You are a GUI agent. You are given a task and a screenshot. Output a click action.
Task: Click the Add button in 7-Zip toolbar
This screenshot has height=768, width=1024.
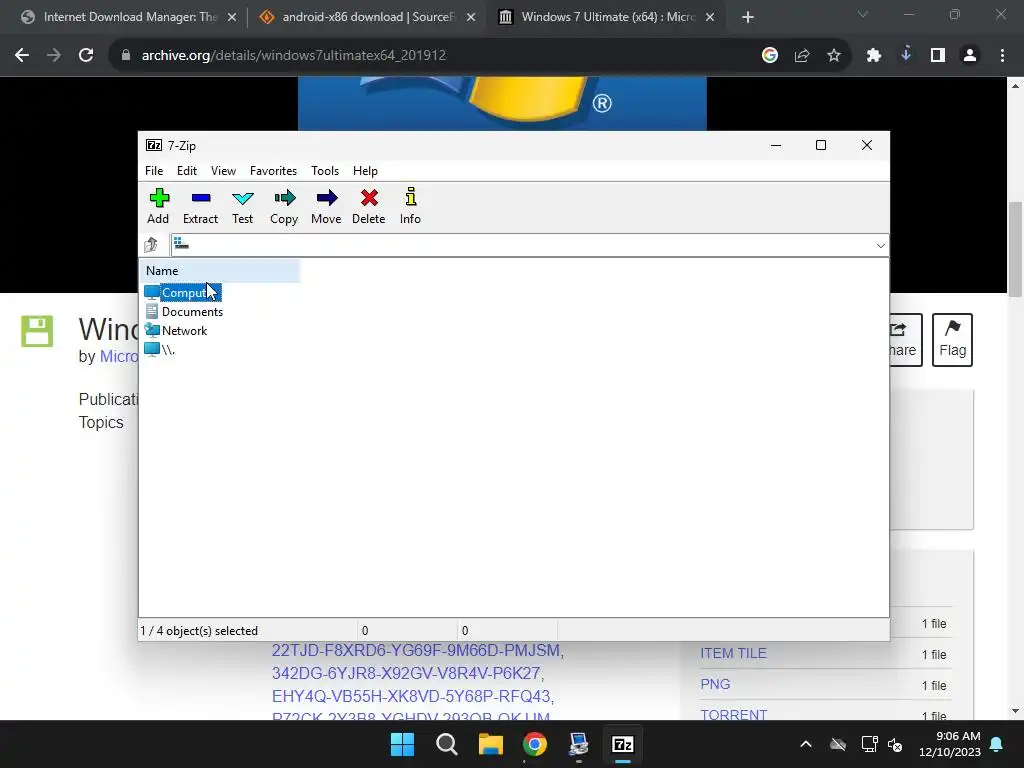158,206
